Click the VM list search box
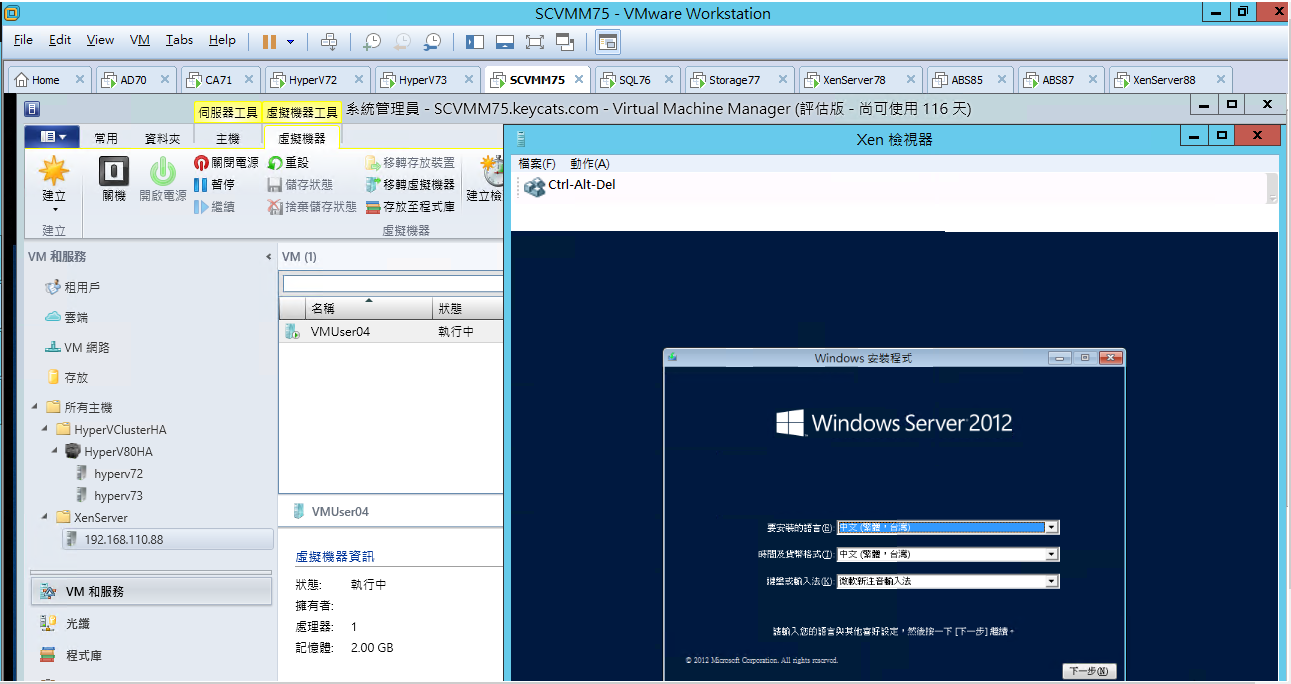Viewport: 1291px width, 684px height. click(393, 284)
